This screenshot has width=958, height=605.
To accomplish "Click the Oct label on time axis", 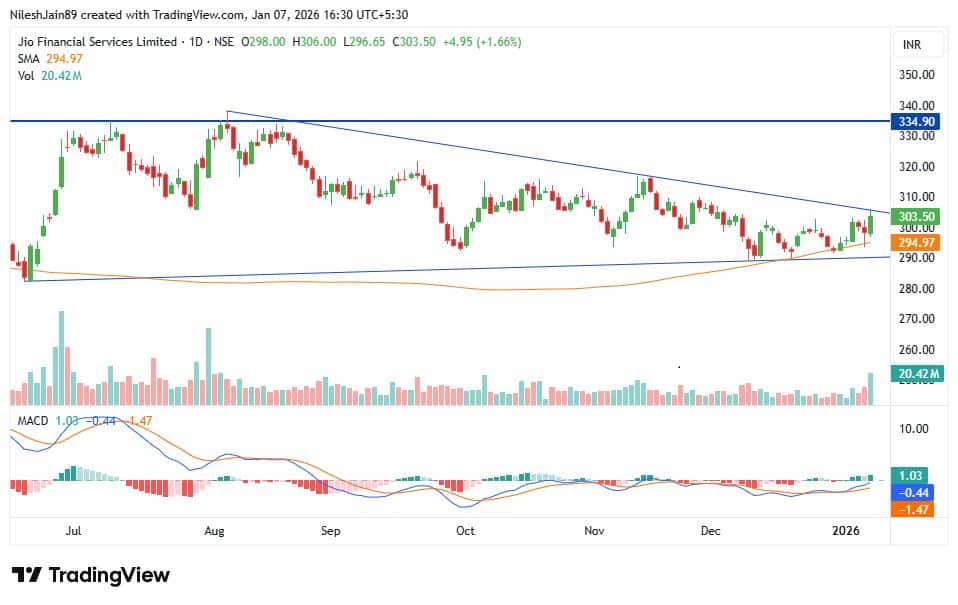I will (466, 530).
